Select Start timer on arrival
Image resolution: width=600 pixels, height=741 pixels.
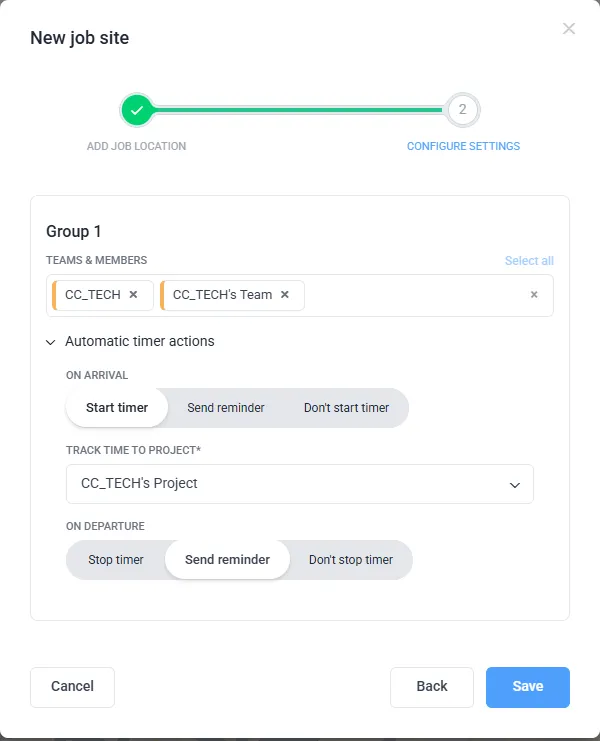117,408
